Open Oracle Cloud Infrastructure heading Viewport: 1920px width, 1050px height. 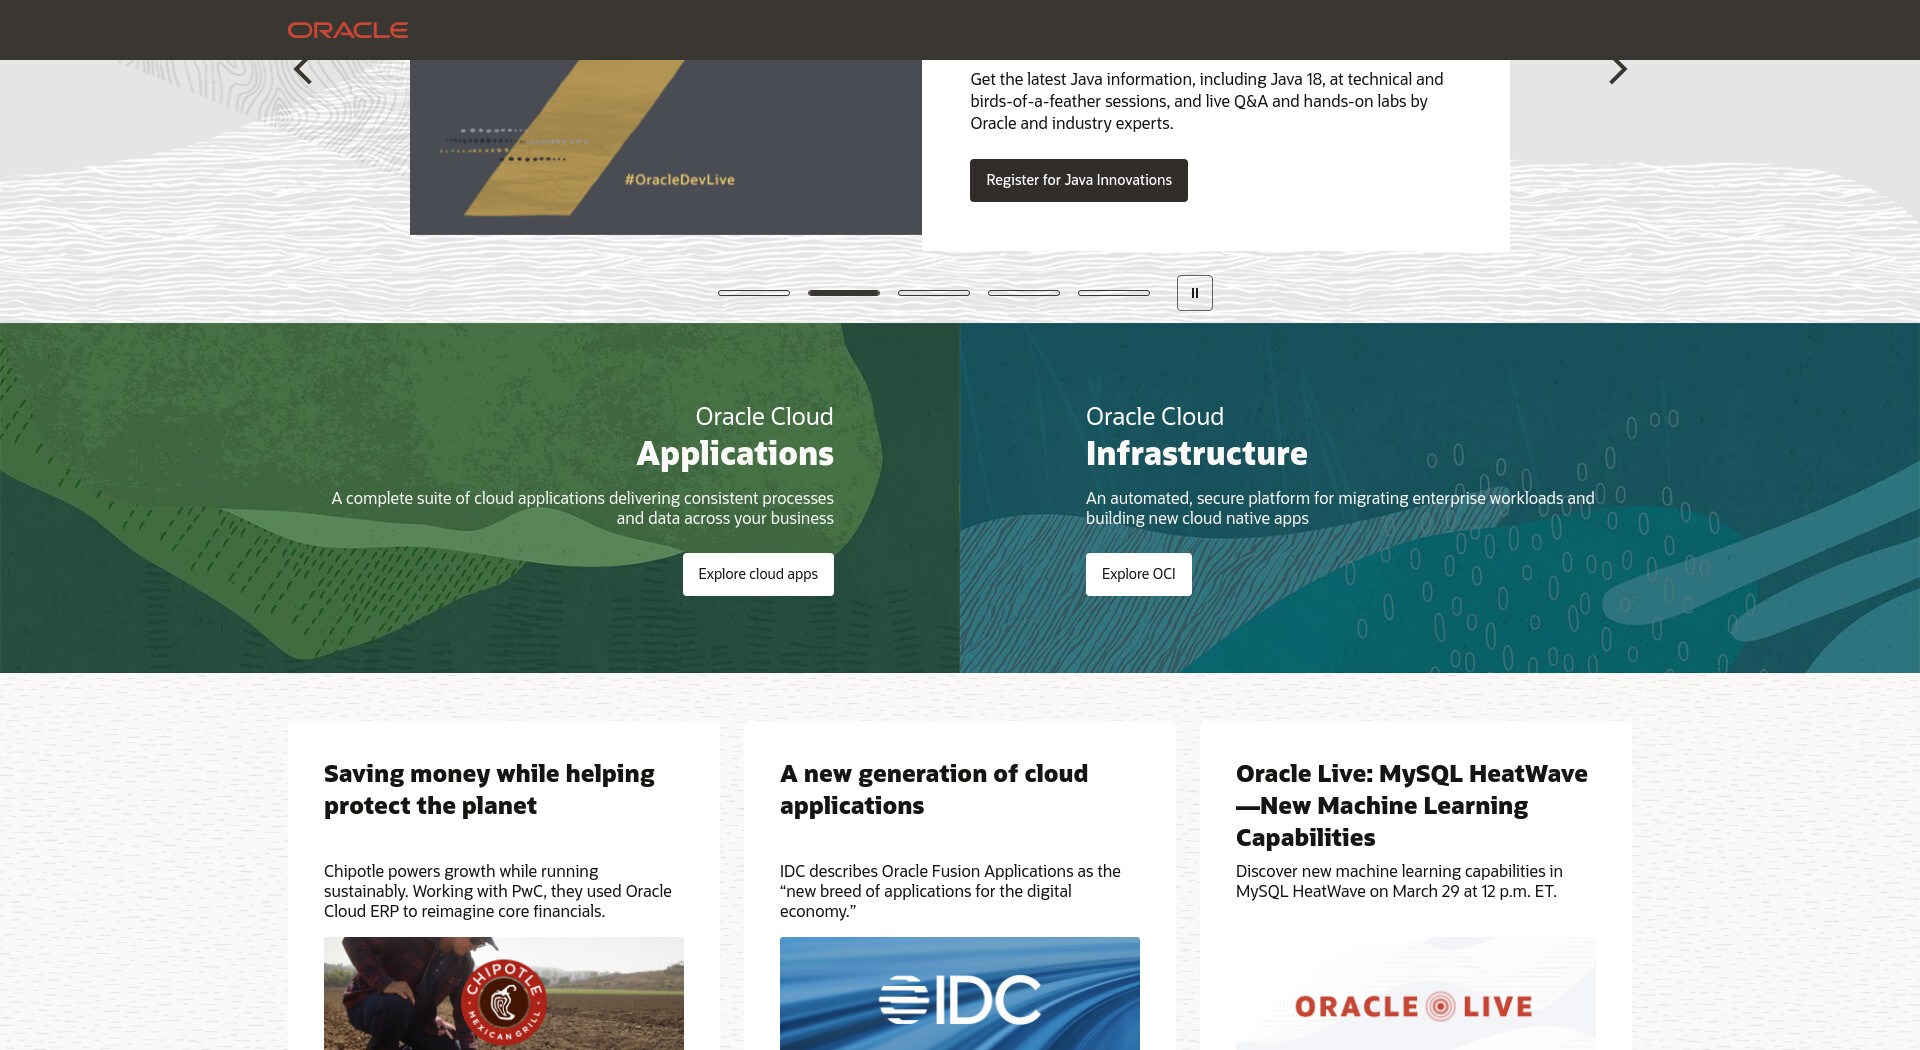pyautogui.click(x=1197, y=437)
